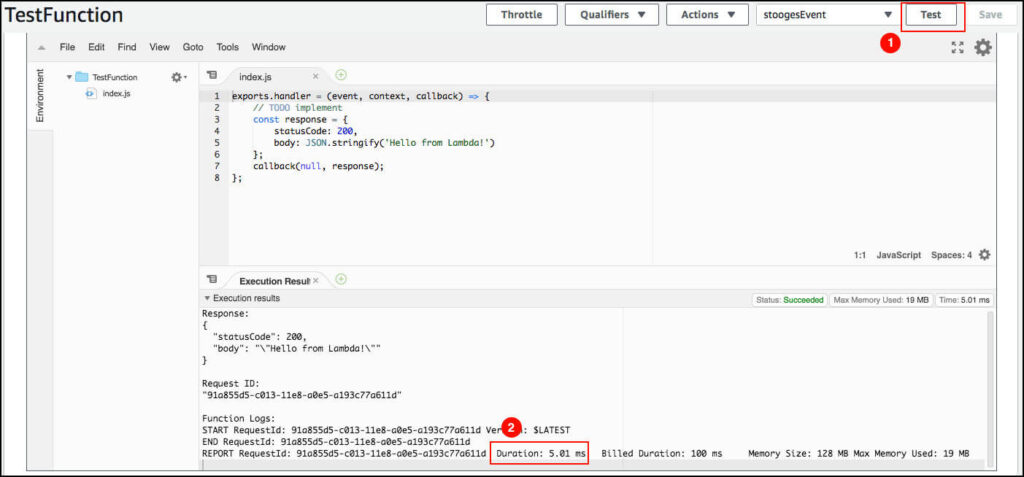
Task: Switch to the Execution Result tab
Action: (274, 281)
